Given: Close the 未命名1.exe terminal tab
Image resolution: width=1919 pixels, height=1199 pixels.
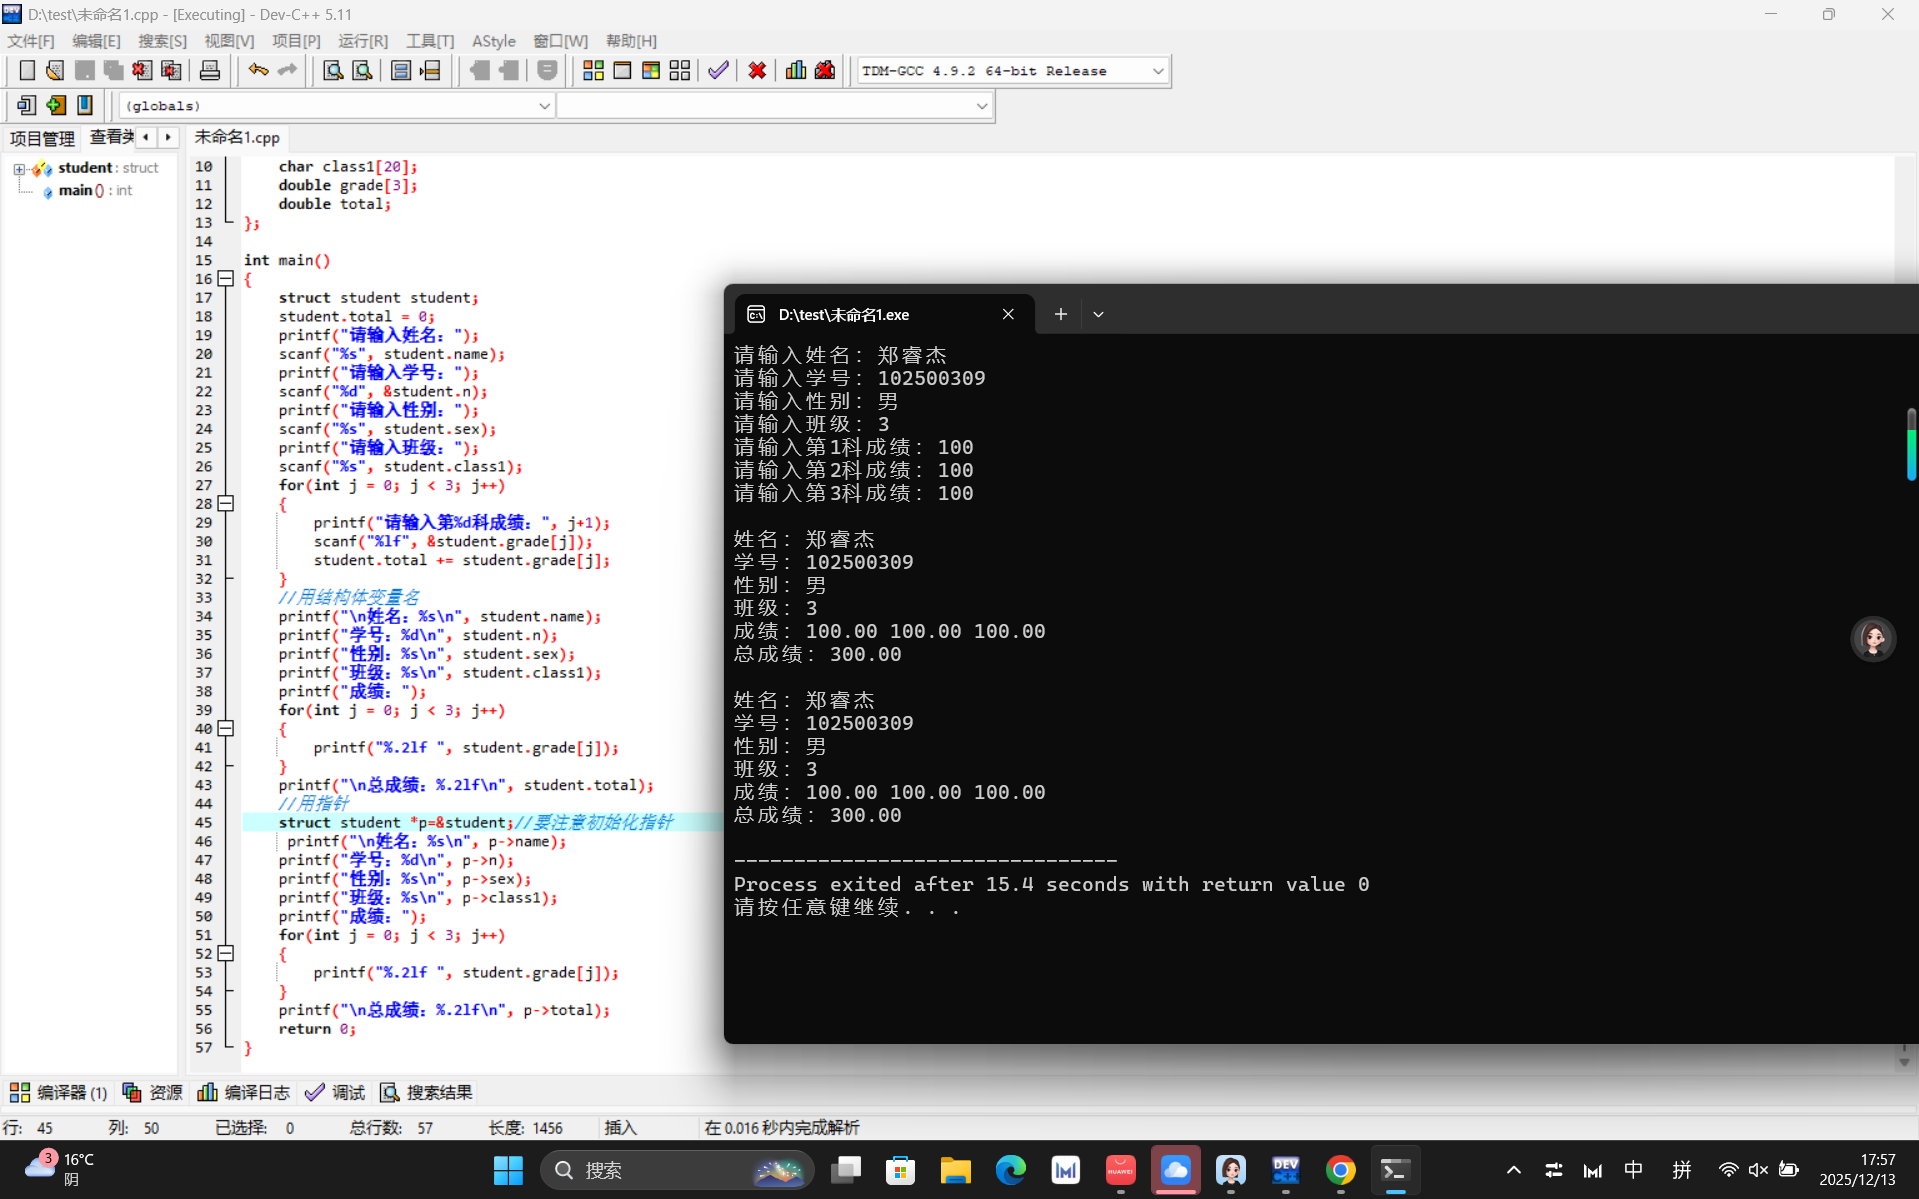Looking at the screenshot, I should pyautogui.click(x=1008, y=314).
